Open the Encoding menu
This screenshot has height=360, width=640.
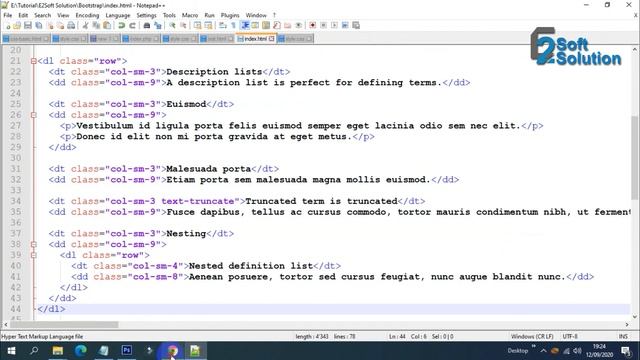tap(87, 15)
